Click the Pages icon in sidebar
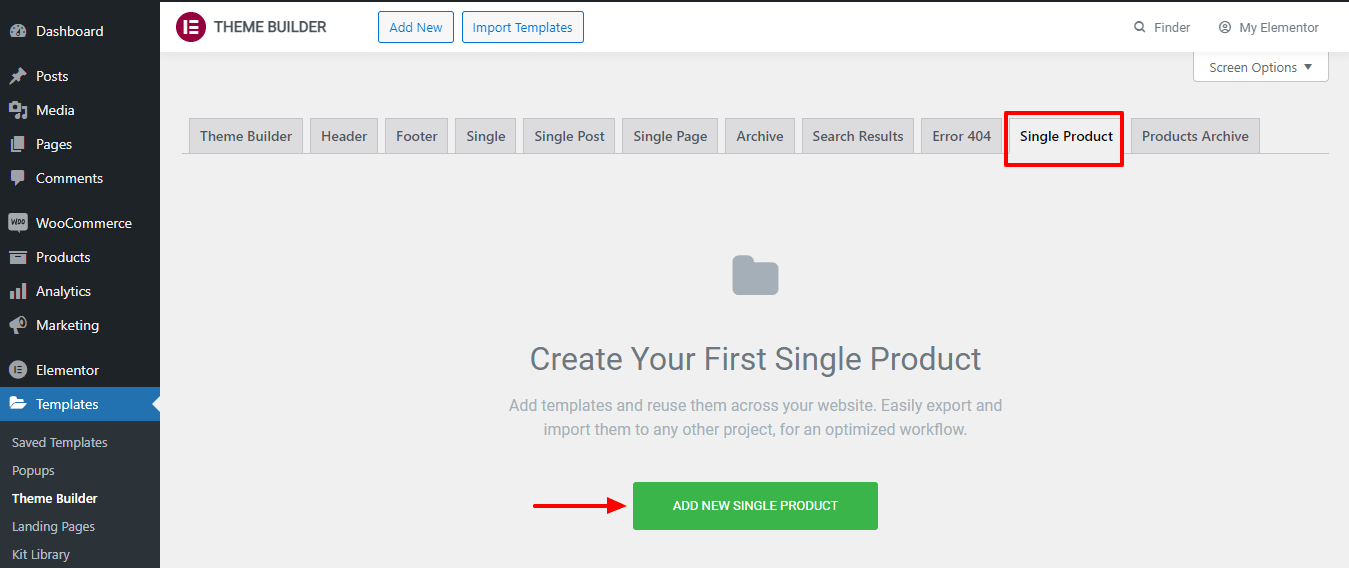This screenshot has height=568, width=1349. tap(18, 144)
